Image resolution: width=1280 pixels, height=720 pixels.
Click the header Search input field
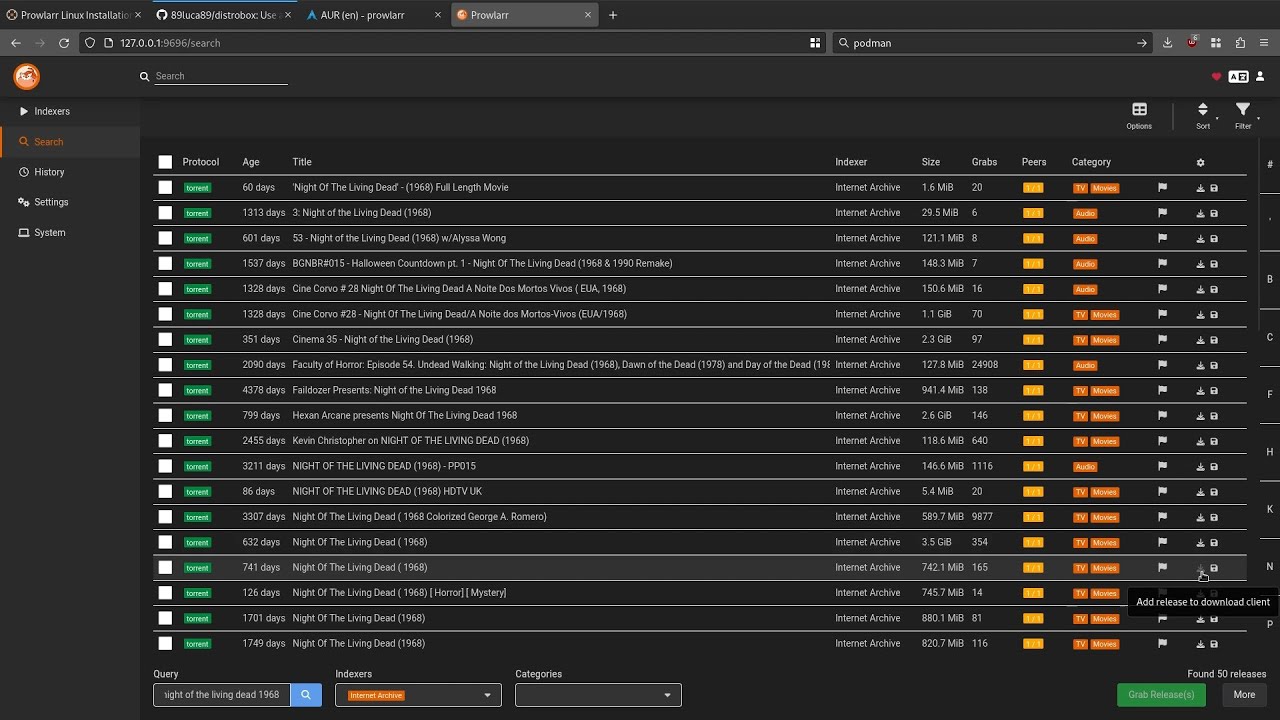(221, 76)
